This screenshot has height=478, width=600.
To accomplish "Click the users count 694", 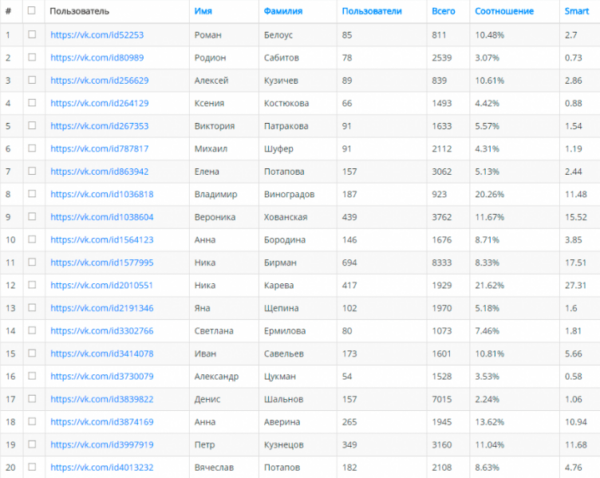I will click(x=349, y=263).
